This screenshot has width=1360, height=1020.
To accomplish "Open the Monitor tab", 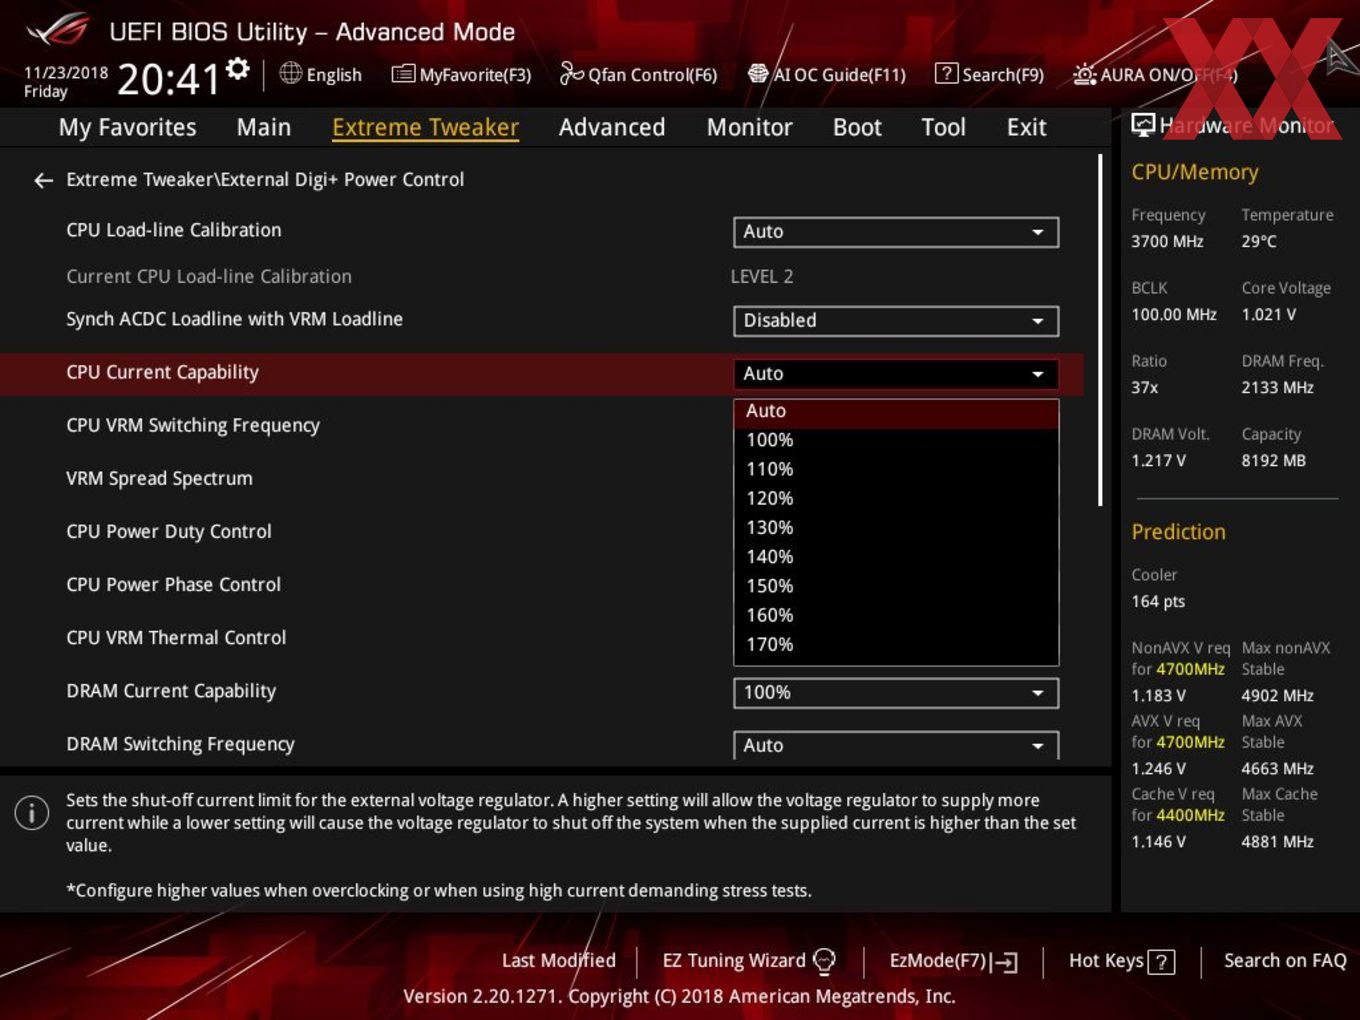I will [749, 127].
